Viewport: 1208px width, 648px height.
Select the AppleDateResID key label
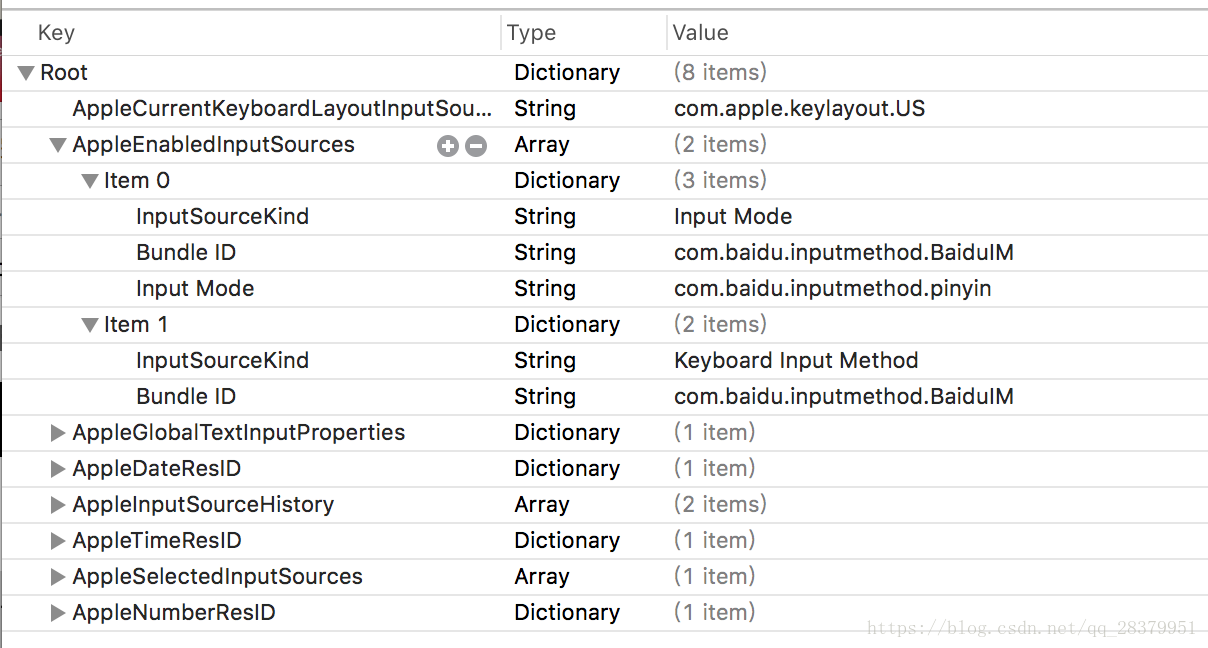pyautogui.click(x=156, y=468)
